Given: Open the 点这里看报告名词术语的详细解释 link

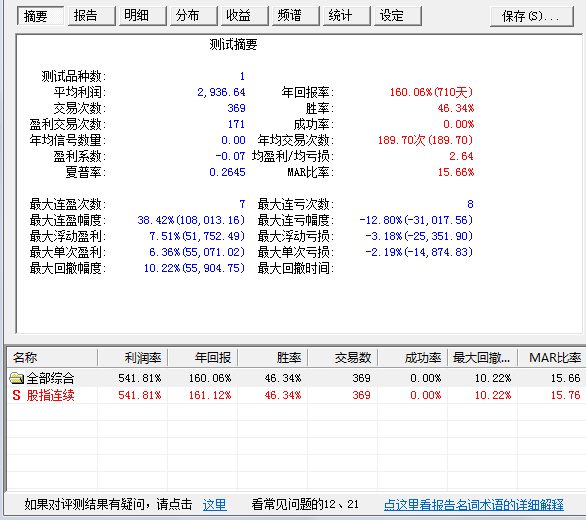Looking at the screenshot, I should 474,505.
